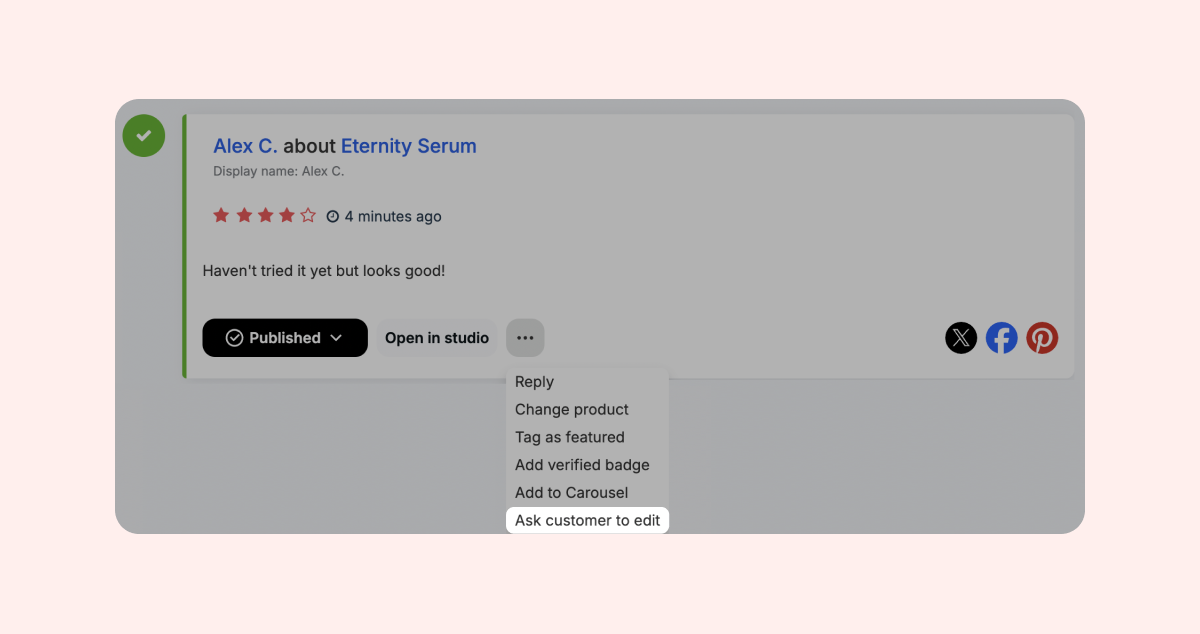Share review on Facebook
This screenshot has height=634, width=1200.
(1002, 338)
